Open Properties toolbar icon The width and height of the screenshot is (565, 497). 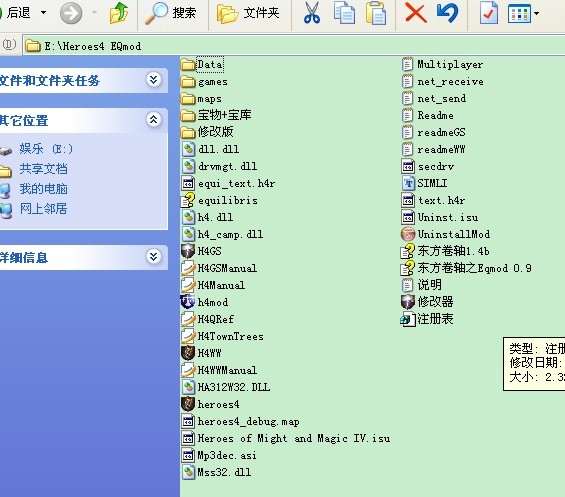click(x=489, y=13)
